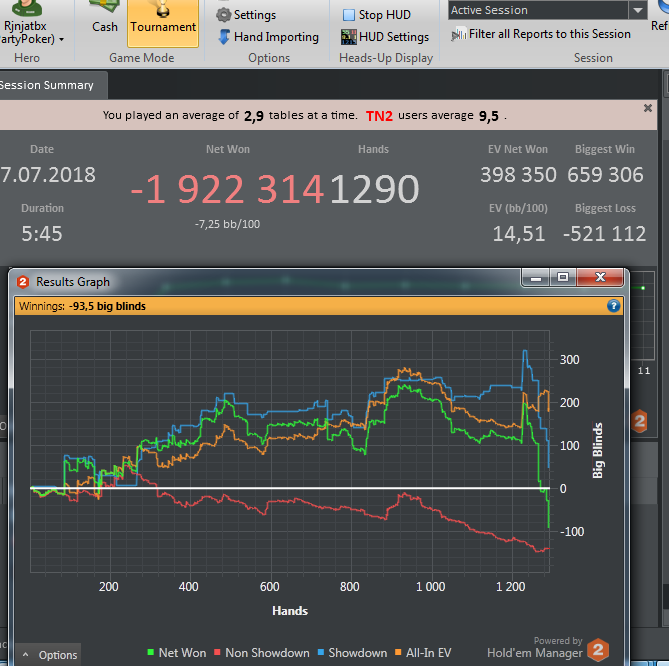Viewport: 669px width, 666px height.
Task: Switch game mode to Cash
Action: click(105, 19)
